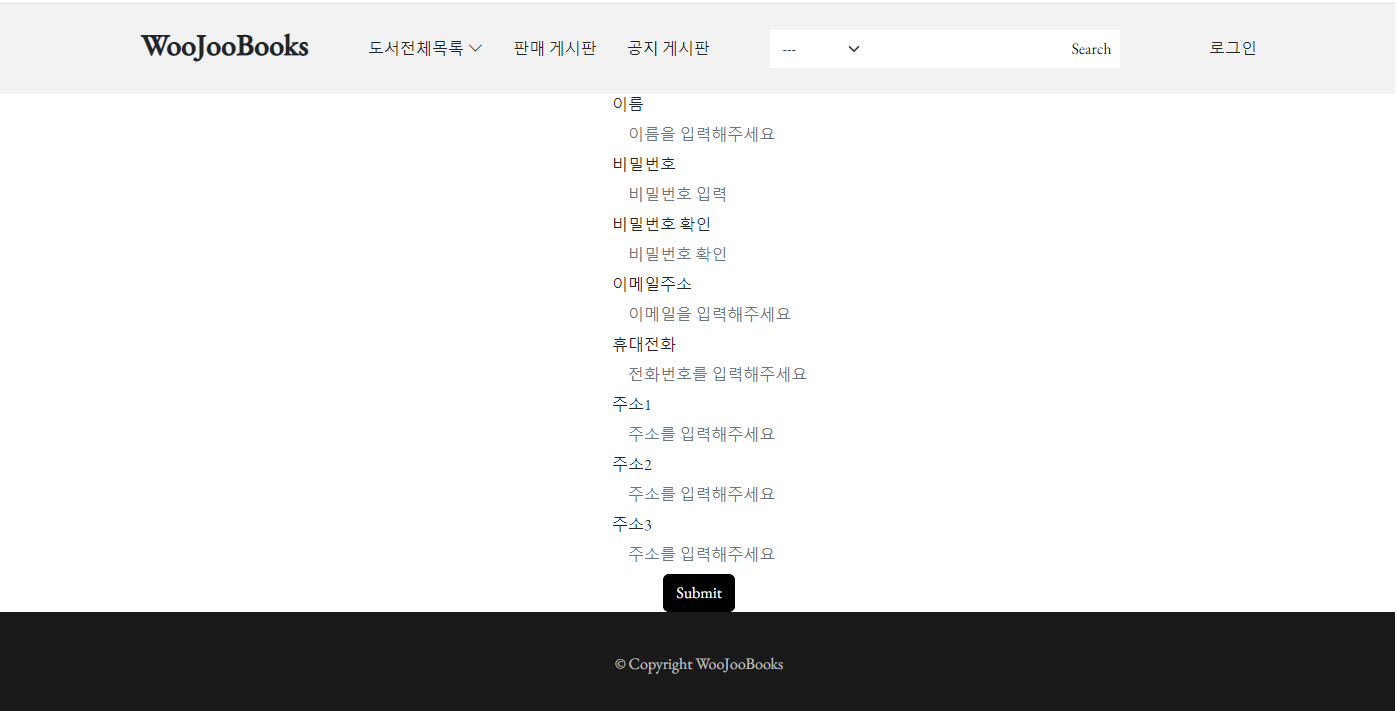This screenshot has width=1397, height=711.
Task: Expand the 도서전체목록 menu
Action: coord(425,48)
